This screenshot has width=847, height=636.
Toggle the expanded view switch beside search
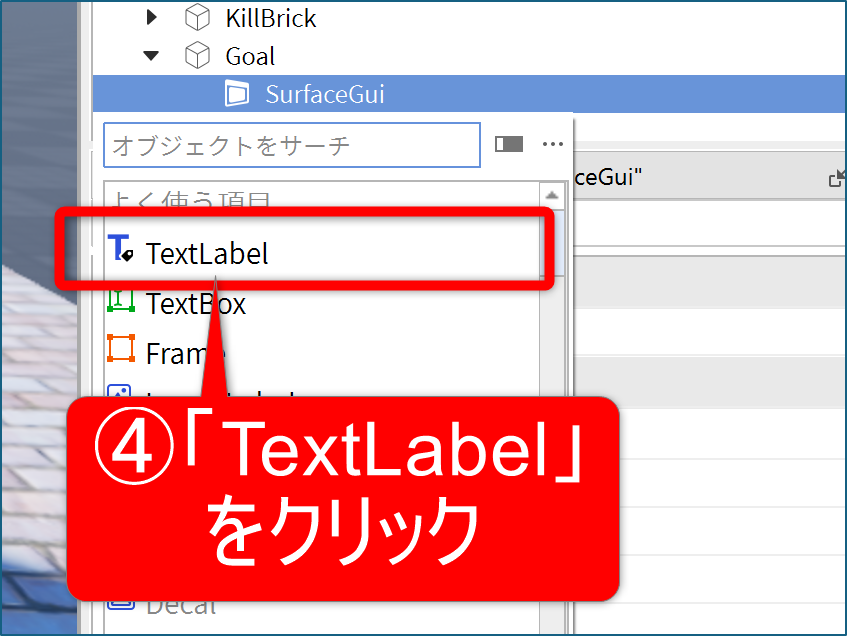coord(509,144)
